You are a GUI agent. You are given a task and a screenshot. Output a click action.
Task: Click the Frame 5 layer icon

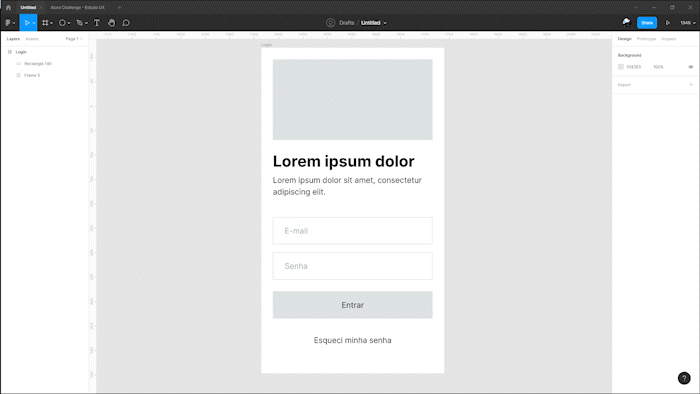18,75
